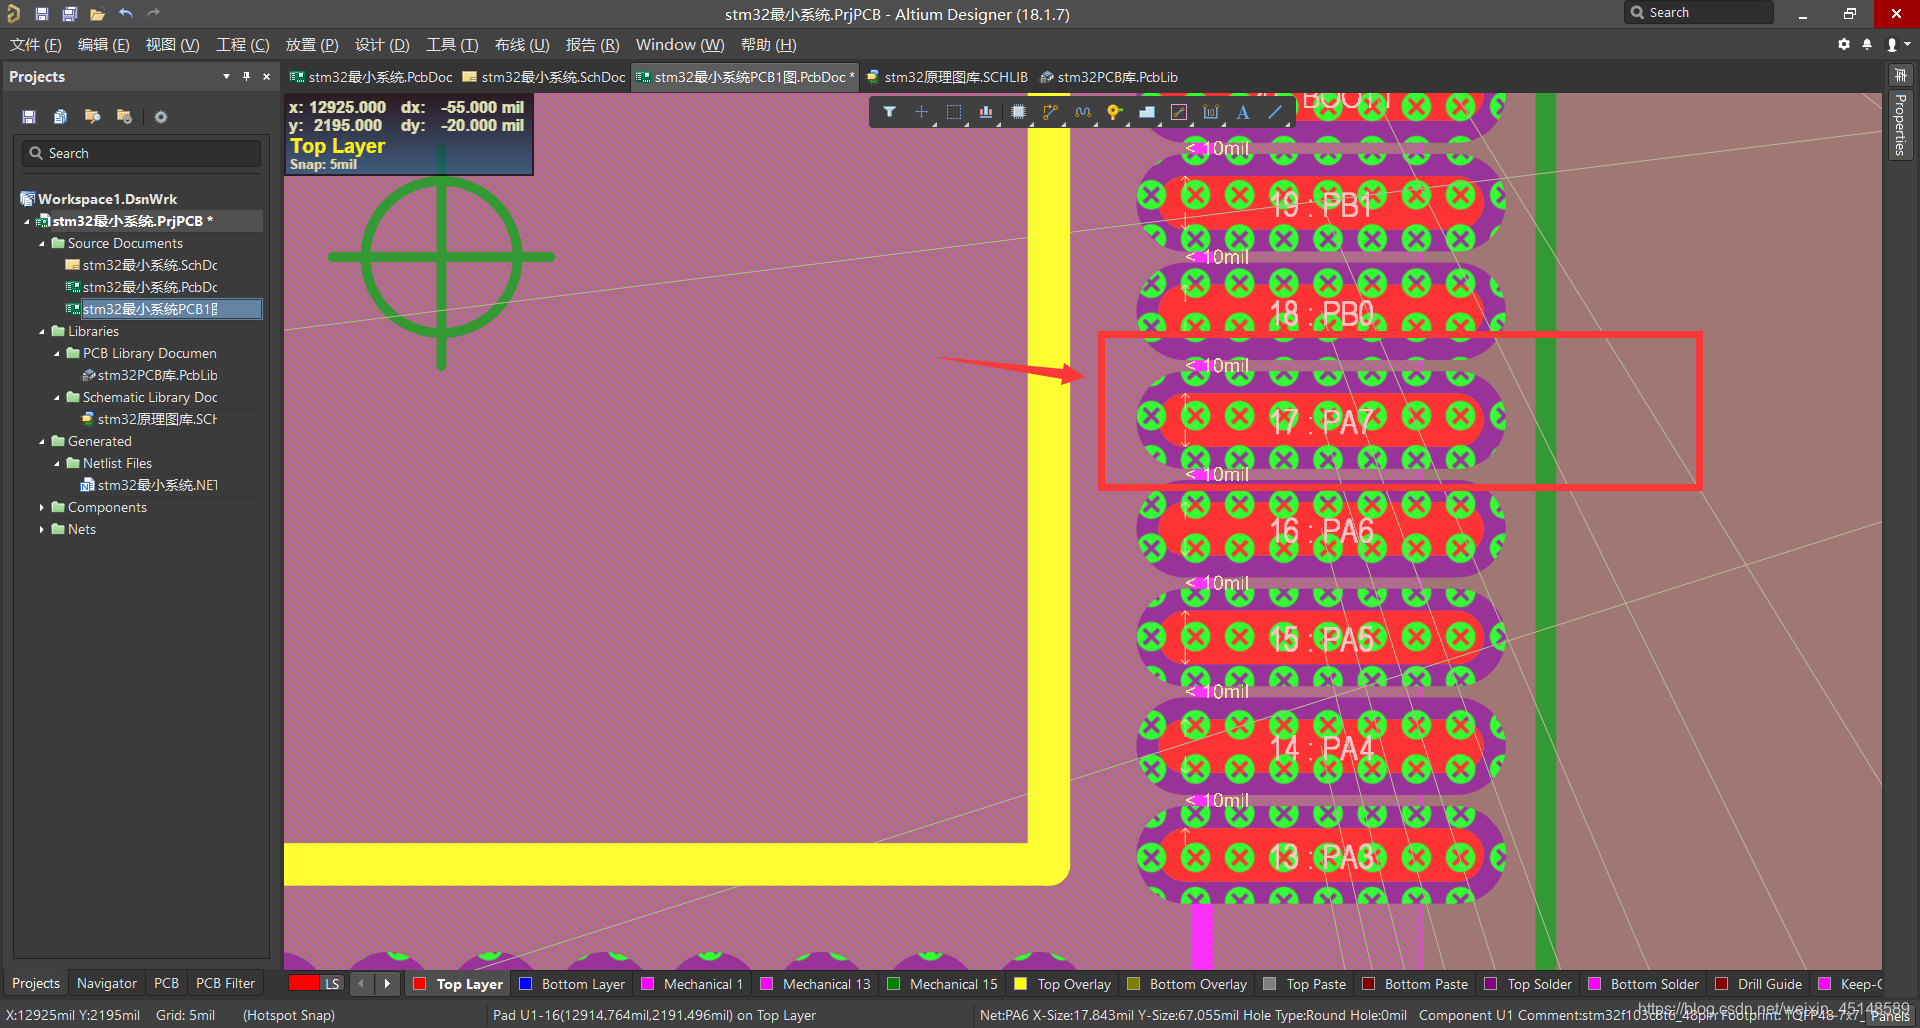The width and height of the screenshot is (1920, 1028).
Task: Switch to stm32最小系统.SchDoc tab
Action: point(545,77)
